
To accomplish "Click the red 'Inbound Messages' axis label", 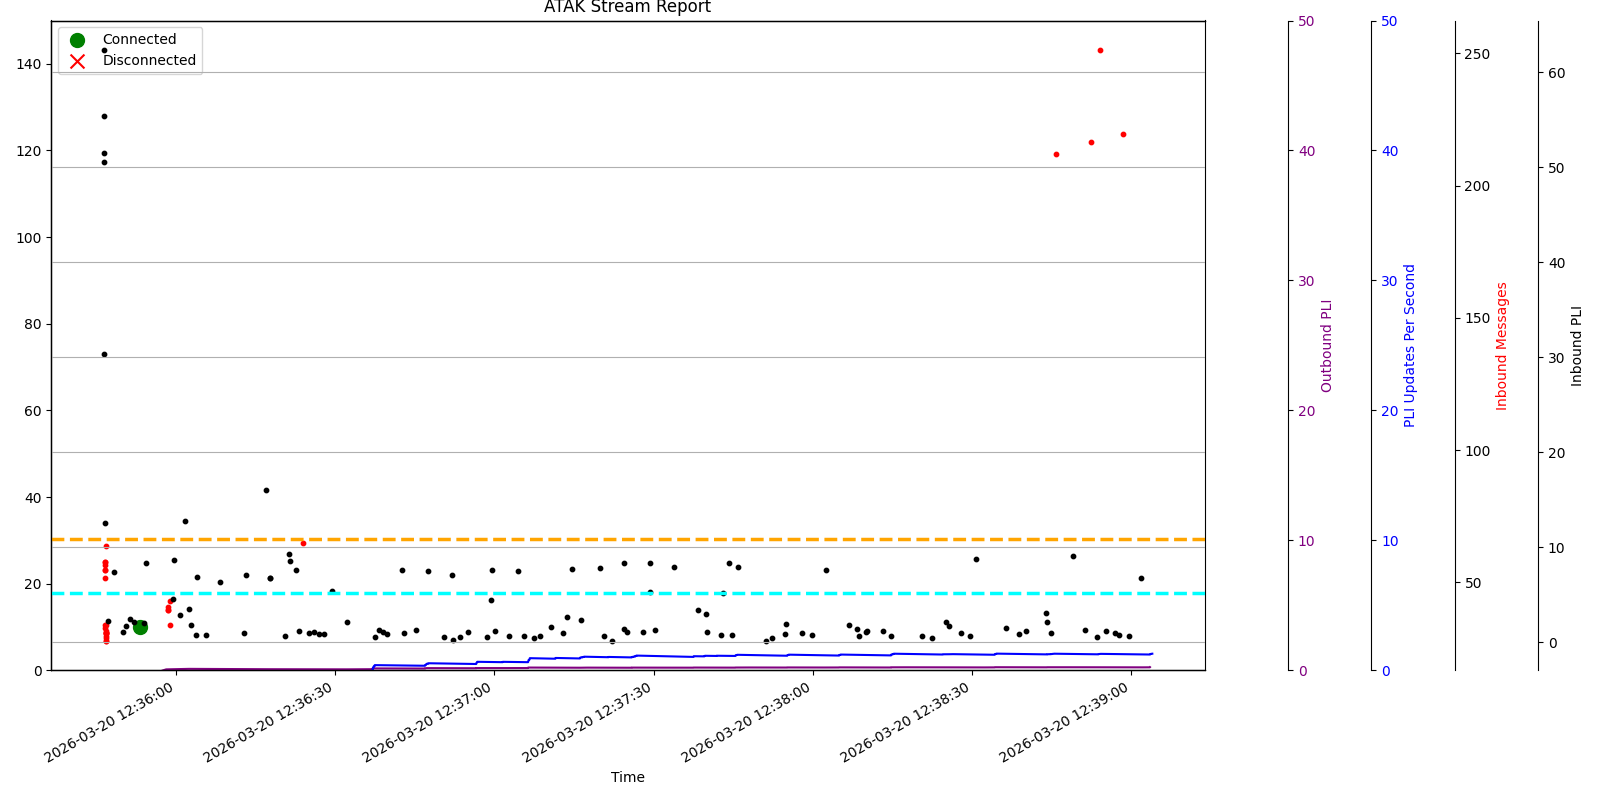I will point(1501,346).
